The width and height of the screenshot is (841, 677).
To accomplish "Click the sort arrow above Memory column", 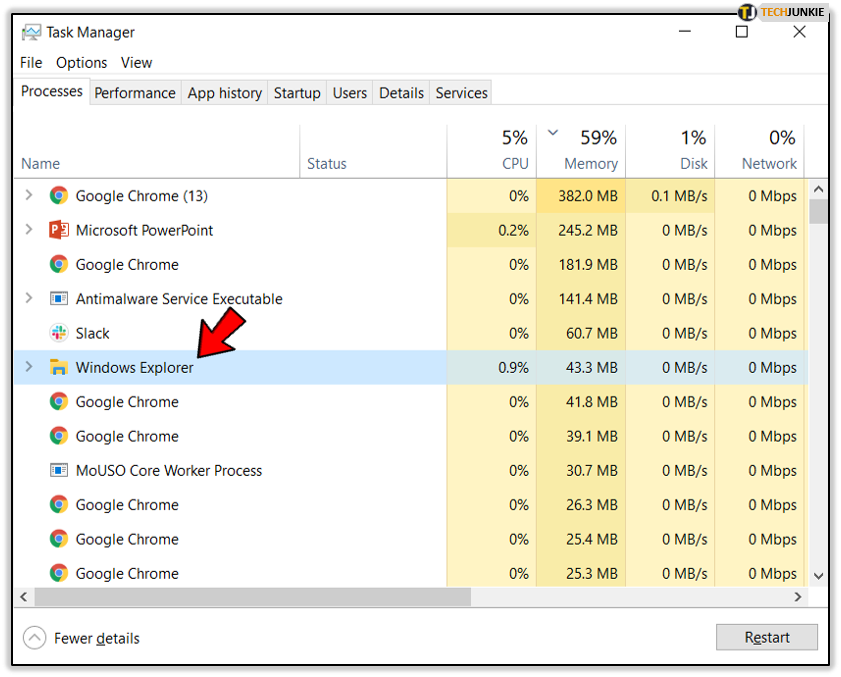I will [x=553, y=133].
